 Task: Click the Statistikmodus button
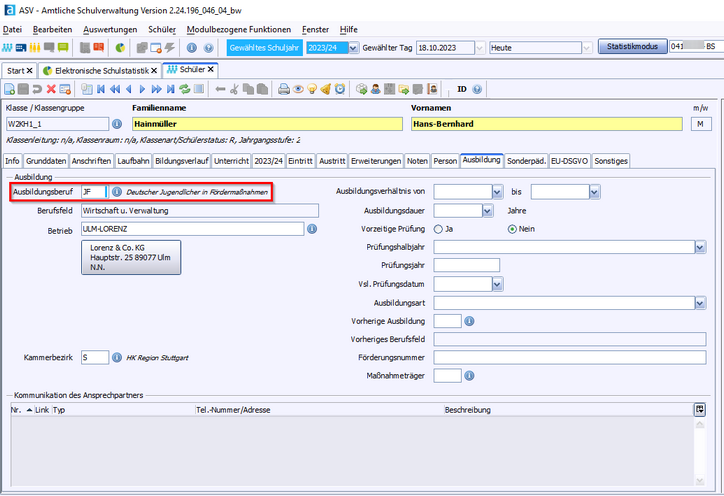(x=633, y=46)
